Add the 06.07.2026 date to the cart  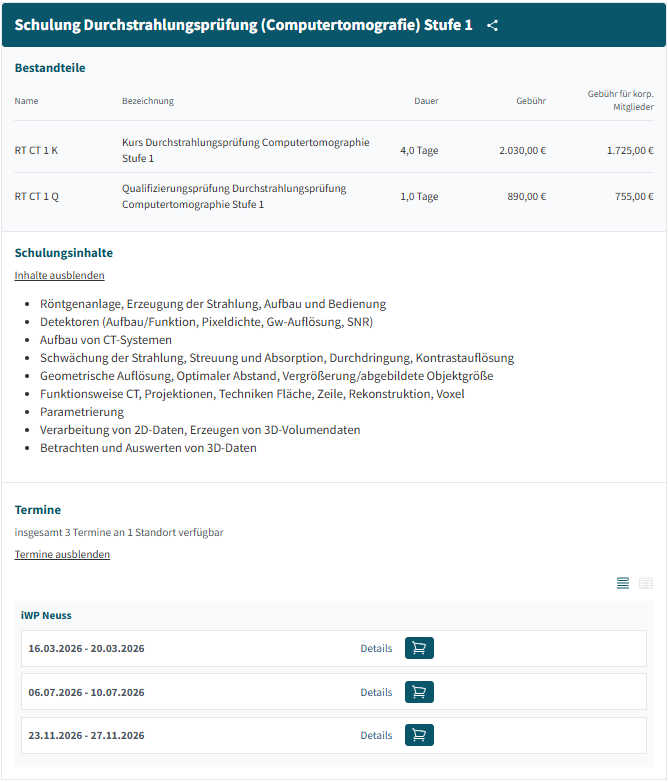pos(419,692)
